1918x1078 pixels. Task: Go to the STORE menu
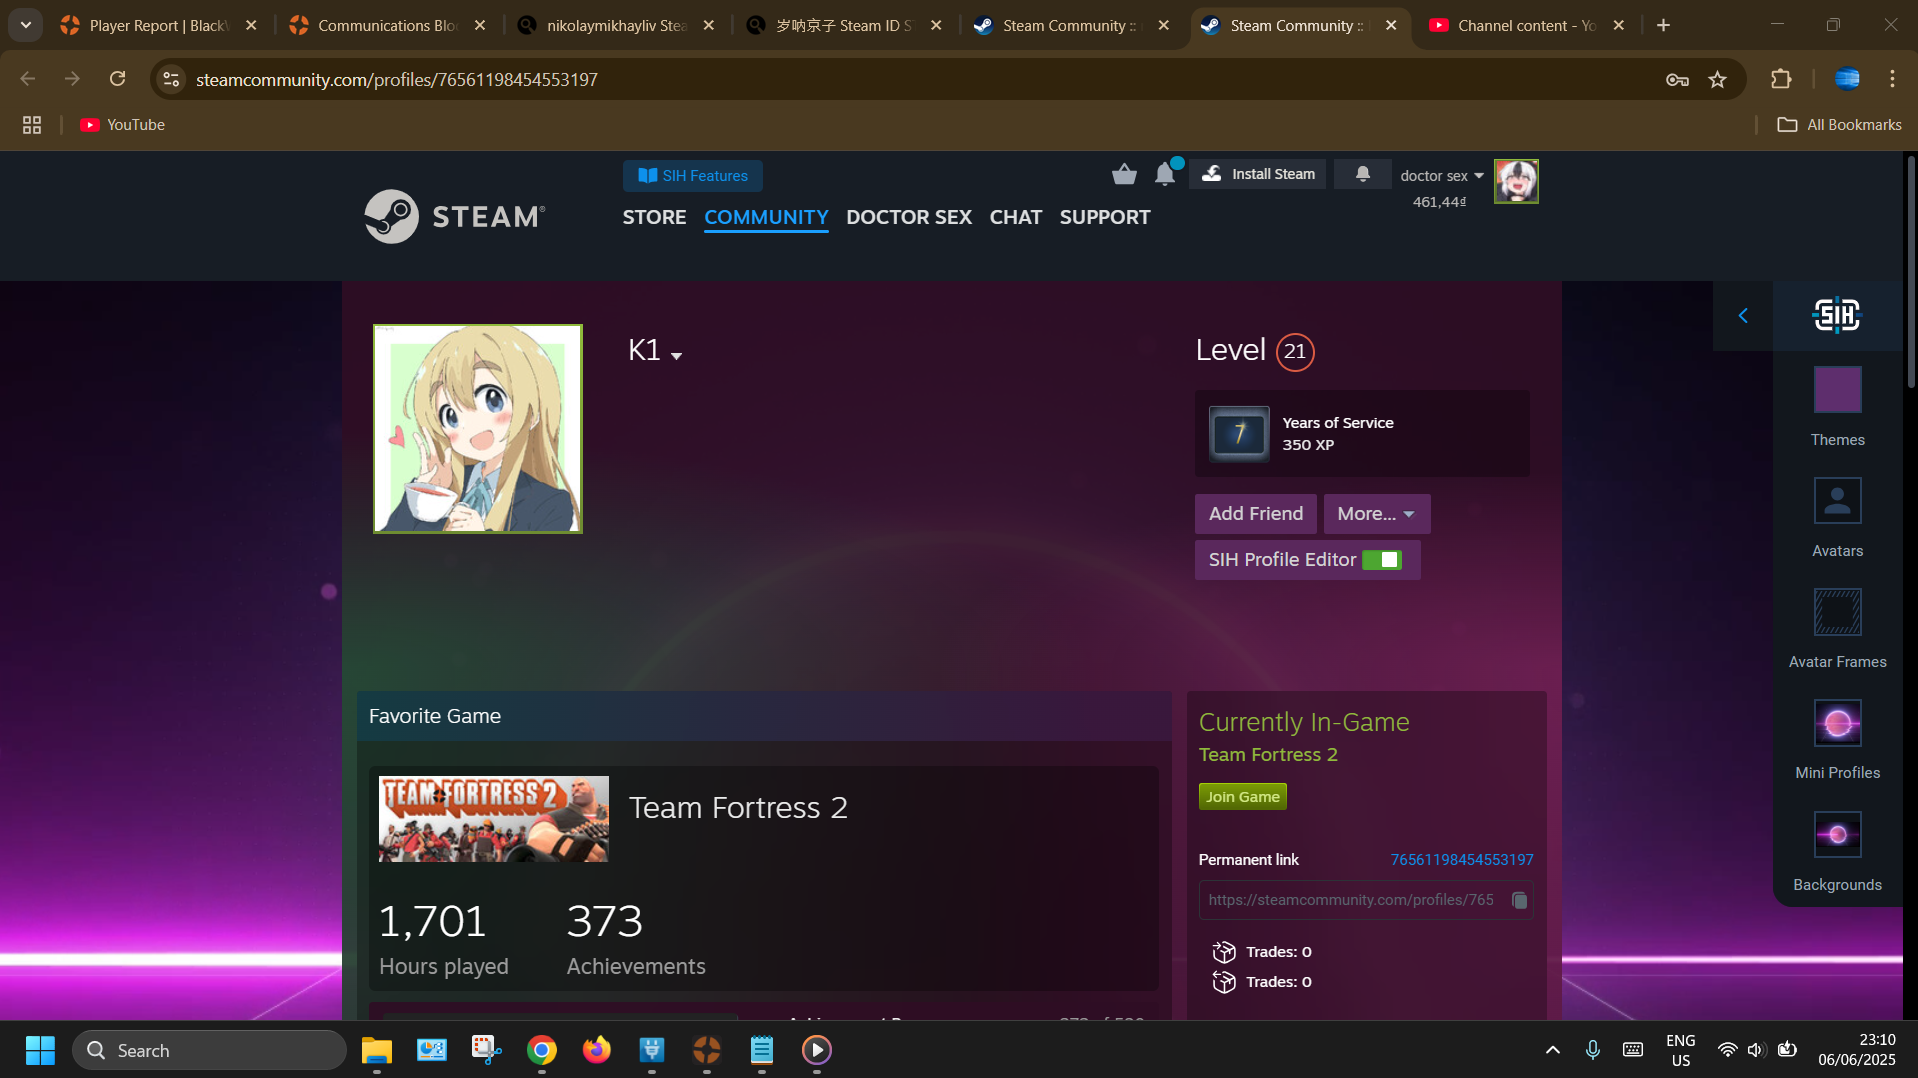click(x=654, y=217)
